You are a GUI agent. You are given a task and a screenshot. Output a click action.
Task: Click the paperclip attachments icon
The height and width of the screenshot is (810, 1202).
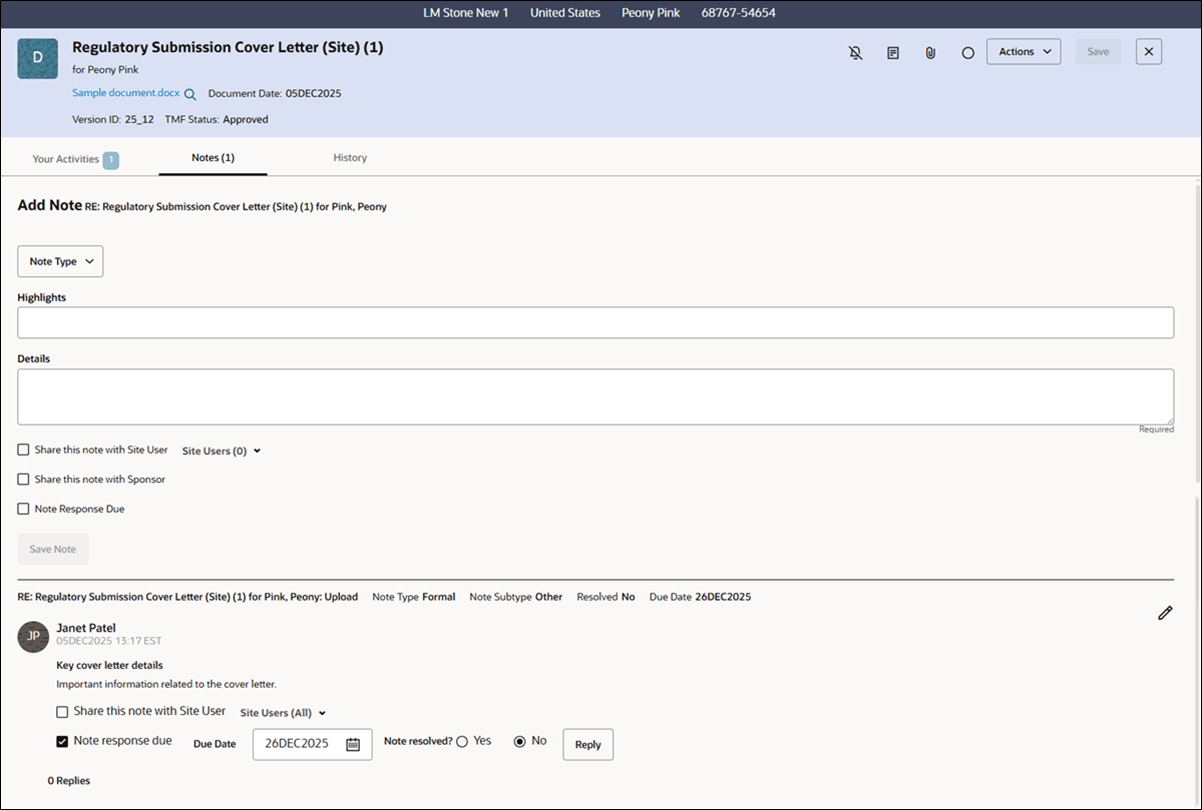coord(930,51)
